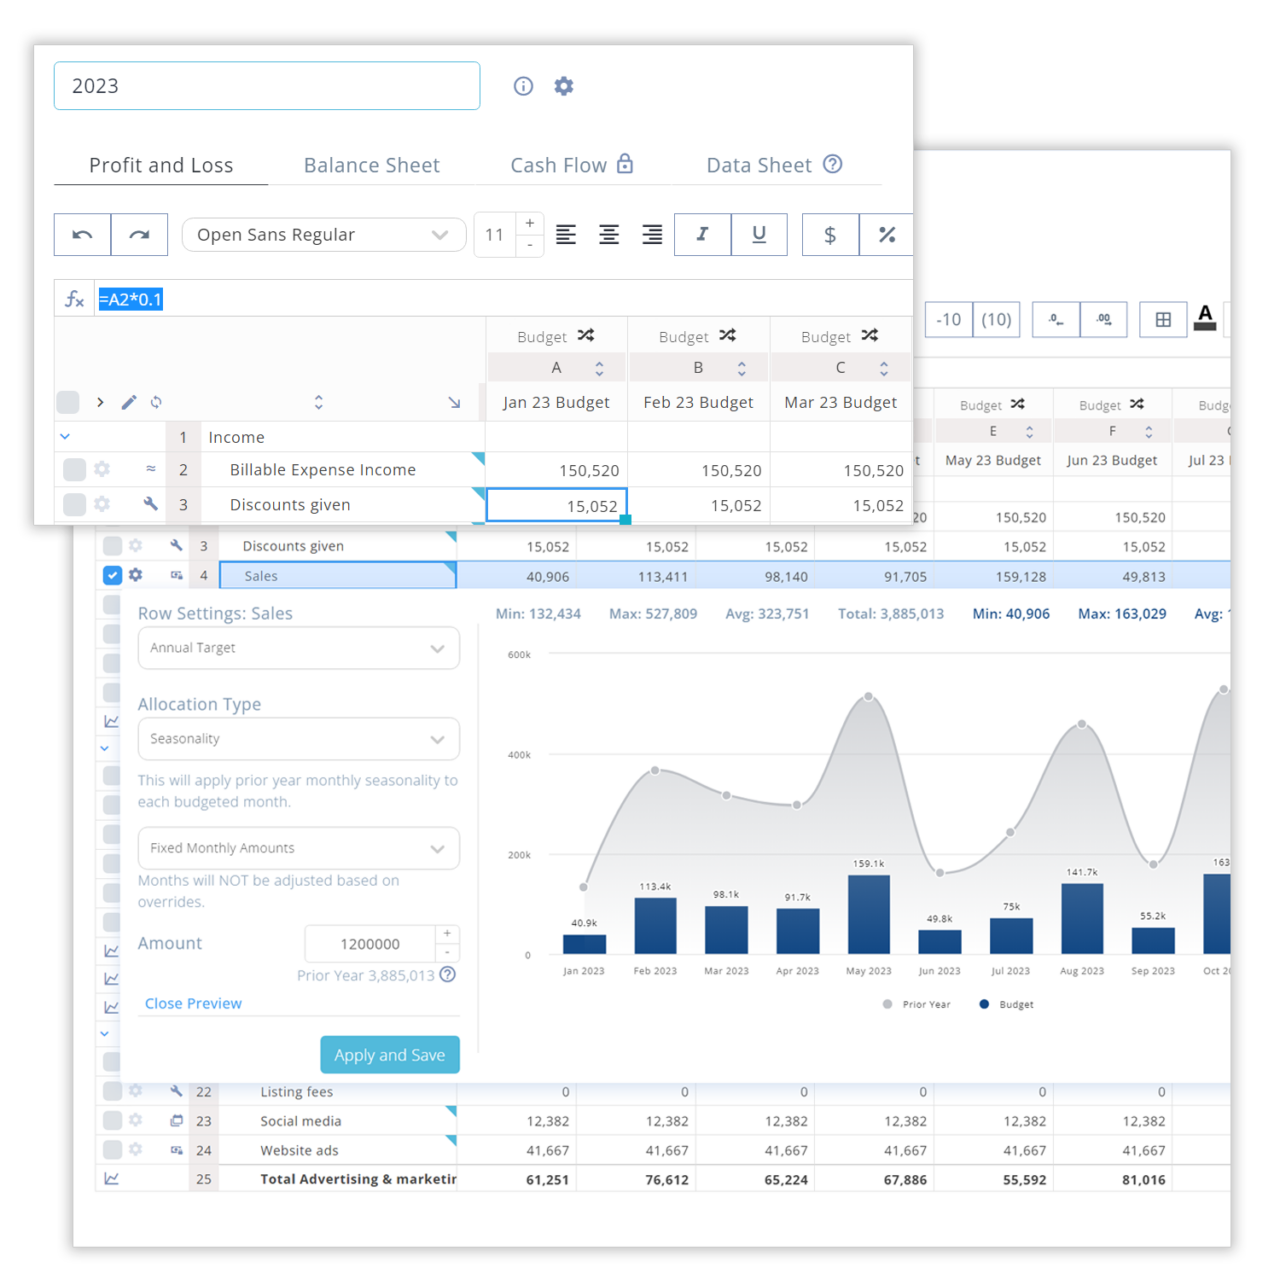Click the undo arrow icon
This screenshot has height=1280, width=1280.
[x=82, y=234]
